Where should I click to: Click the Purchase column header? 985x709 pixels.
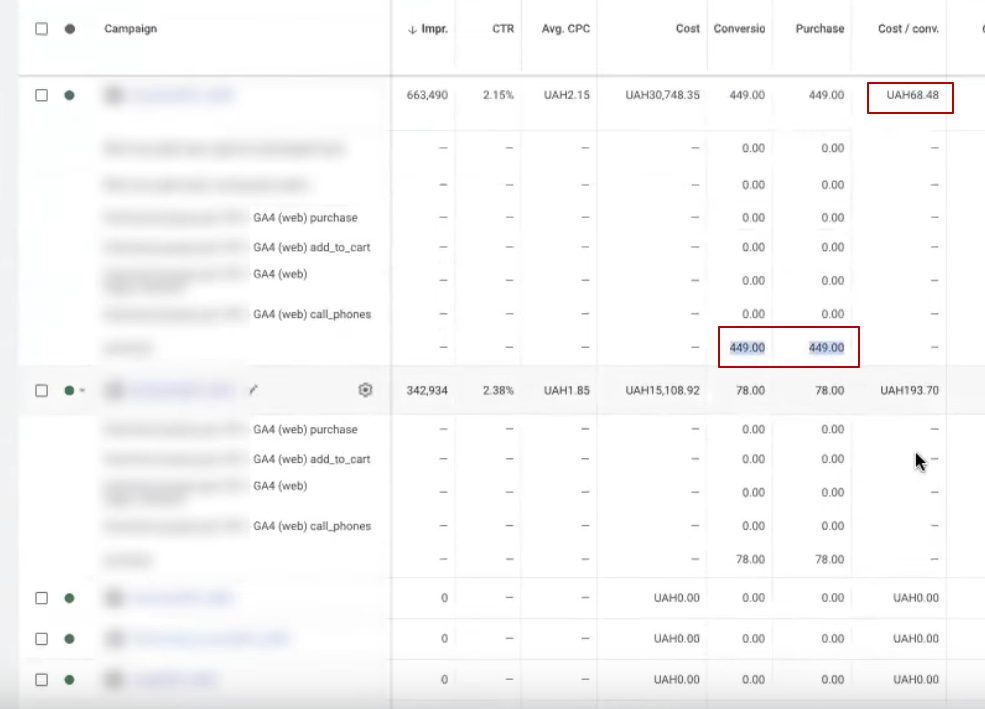point(820,29)
